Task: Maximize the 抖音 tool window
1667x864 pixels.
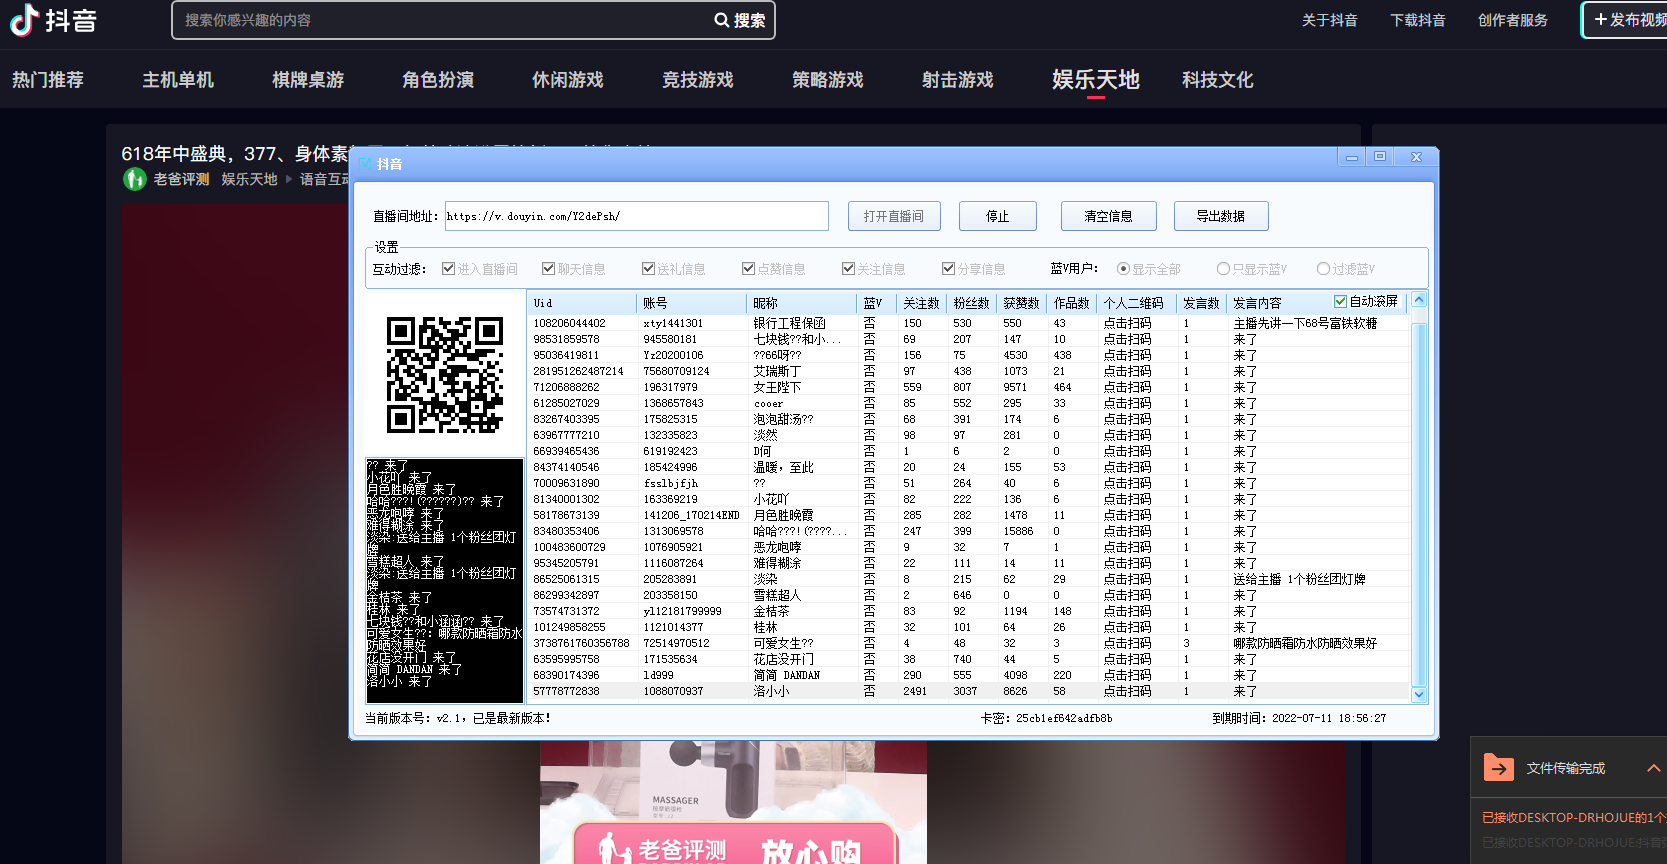Action: 1380,157
